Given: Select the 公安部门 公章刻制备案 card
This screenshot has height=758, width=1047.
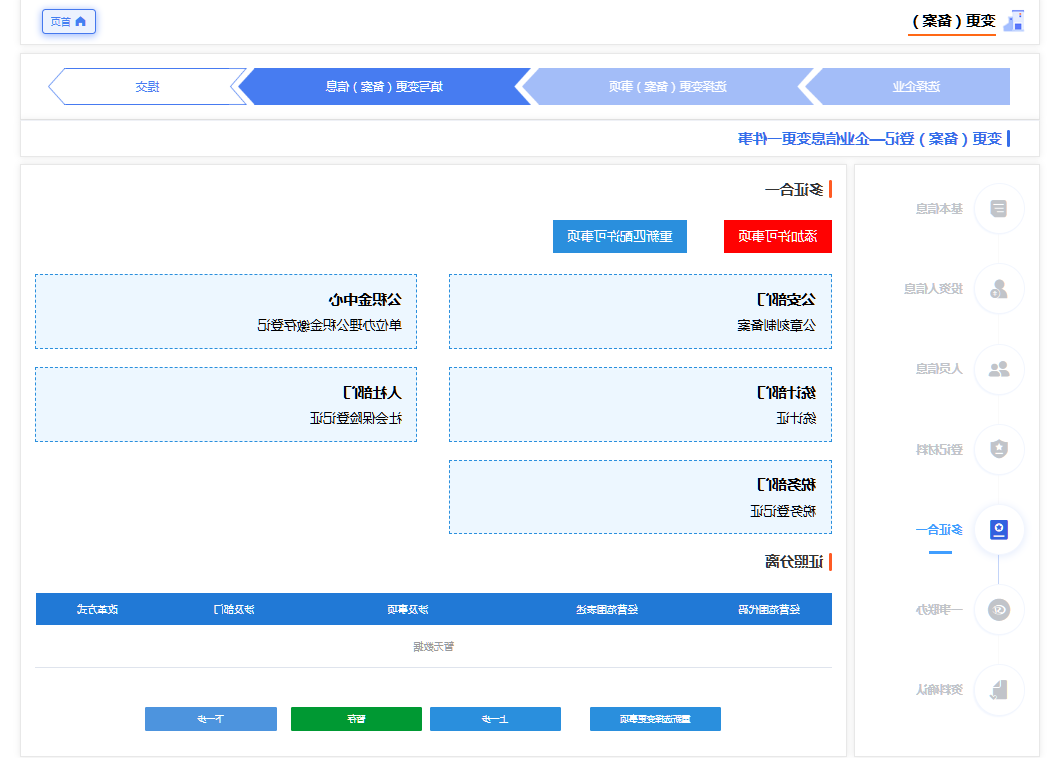Looking at the screenshot, I should coord(640,311).
